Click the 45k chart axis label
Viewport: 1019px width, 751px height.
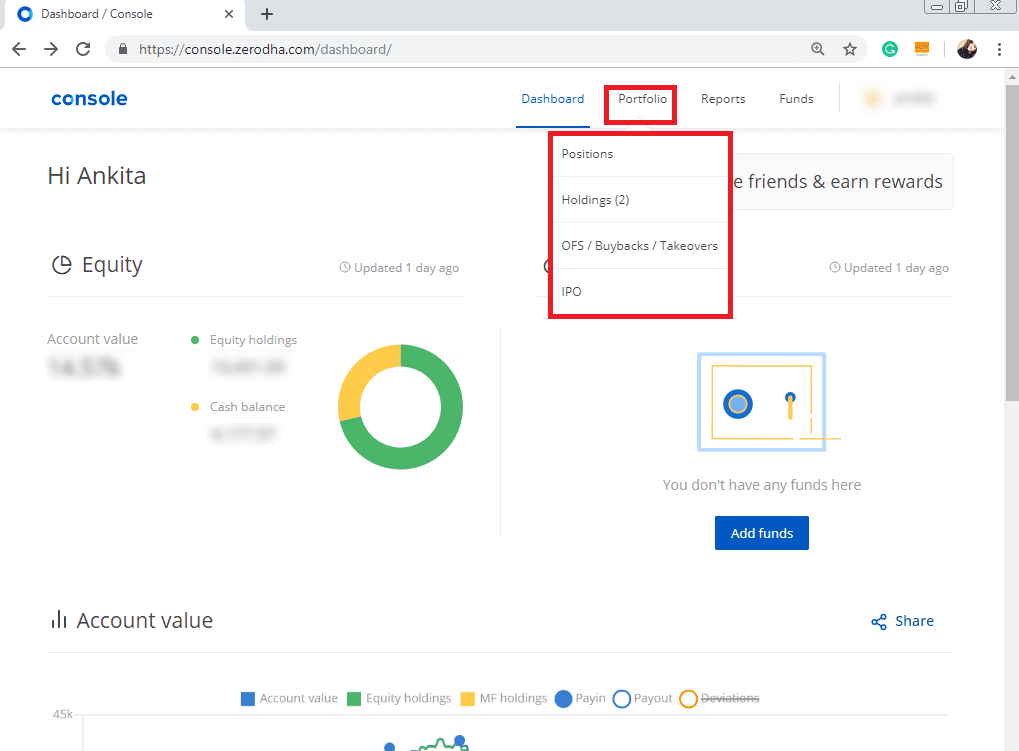point(63,715)
